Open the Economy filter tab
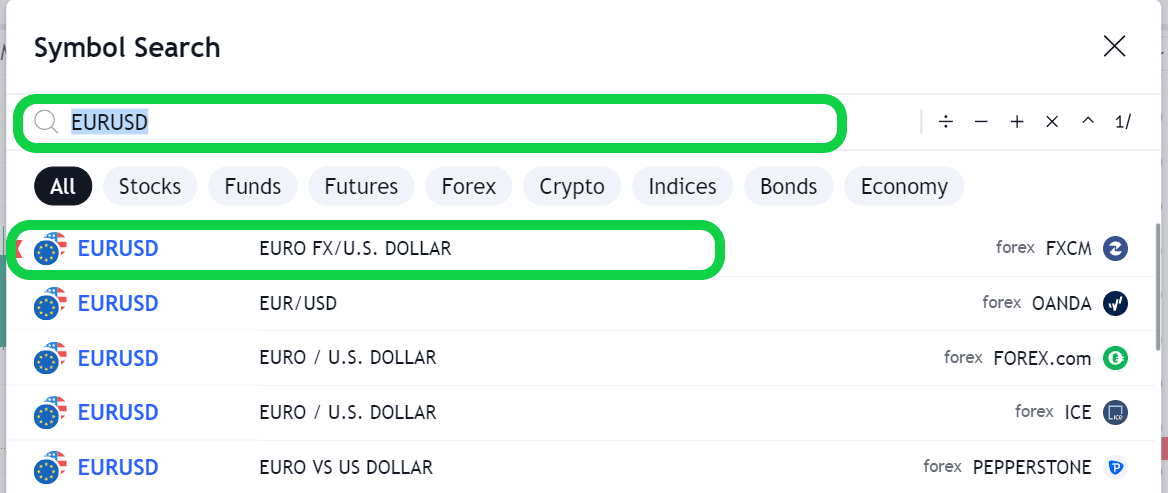This screenshot has width=1168, height=493. (x=904, y=186)
